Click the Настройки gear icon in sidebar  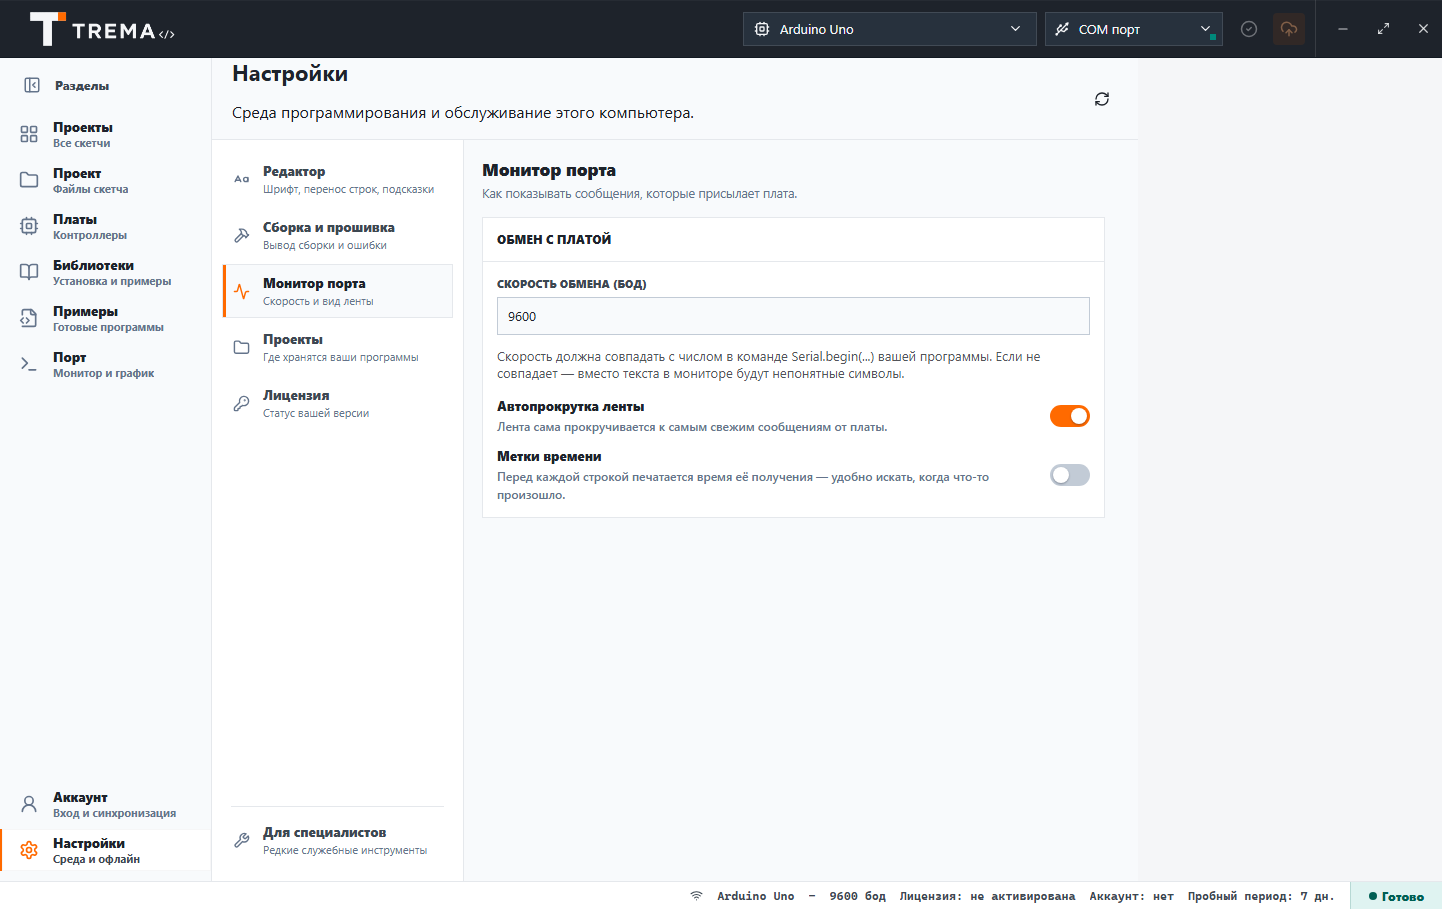[x=29, y=850]
